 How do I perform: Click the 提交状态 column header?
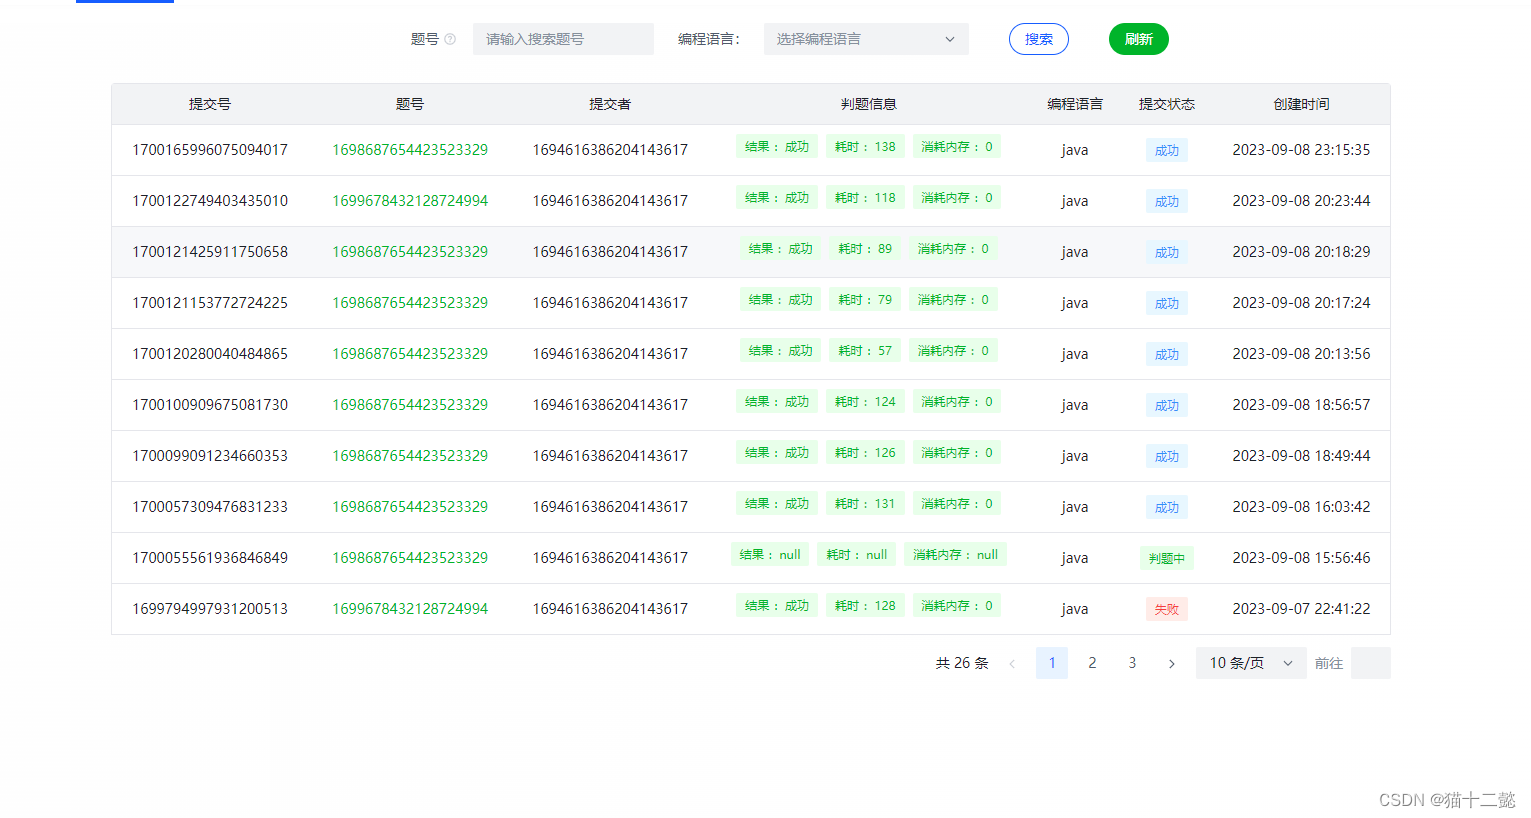point(1166,104)
